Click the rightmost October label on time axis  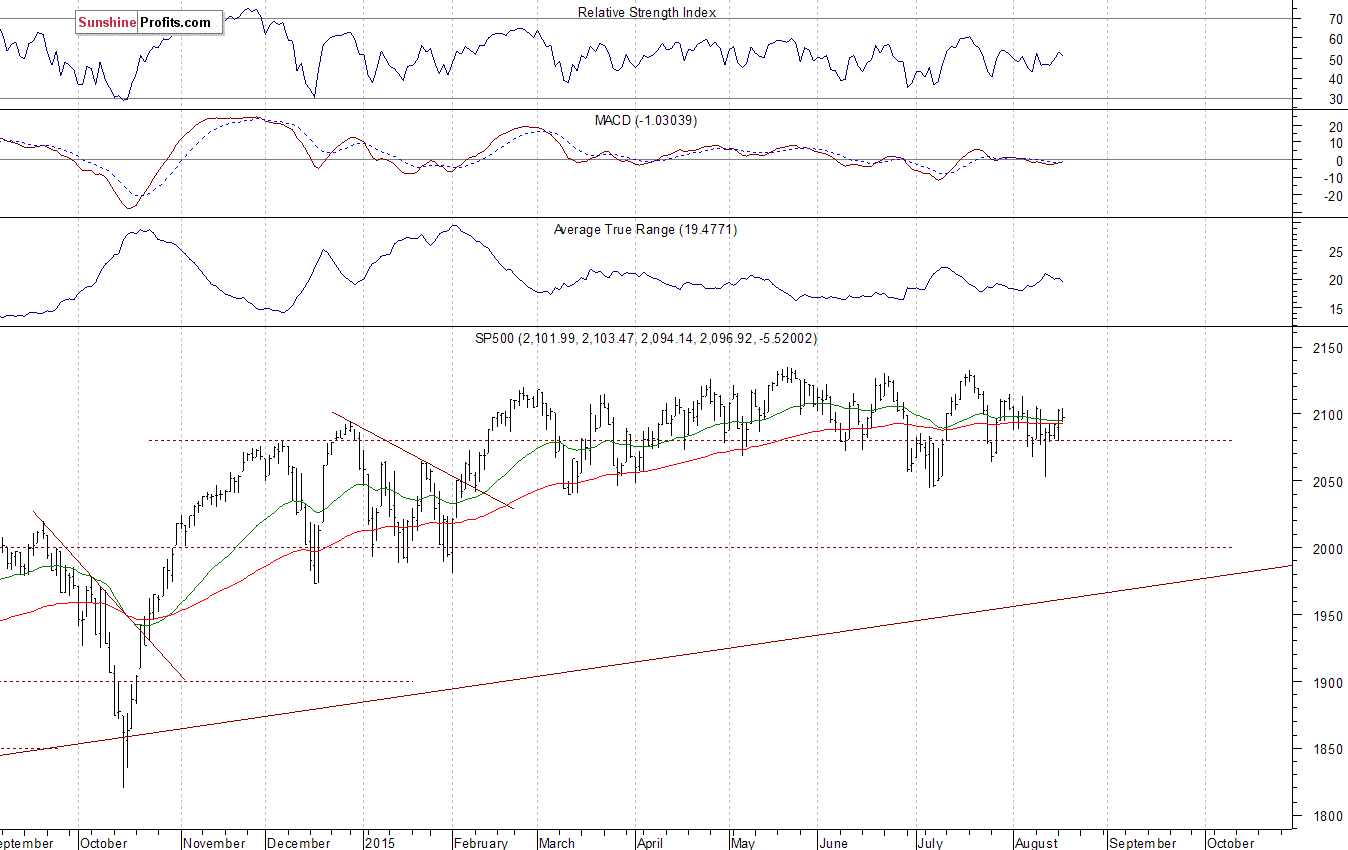coord(1232,843)
